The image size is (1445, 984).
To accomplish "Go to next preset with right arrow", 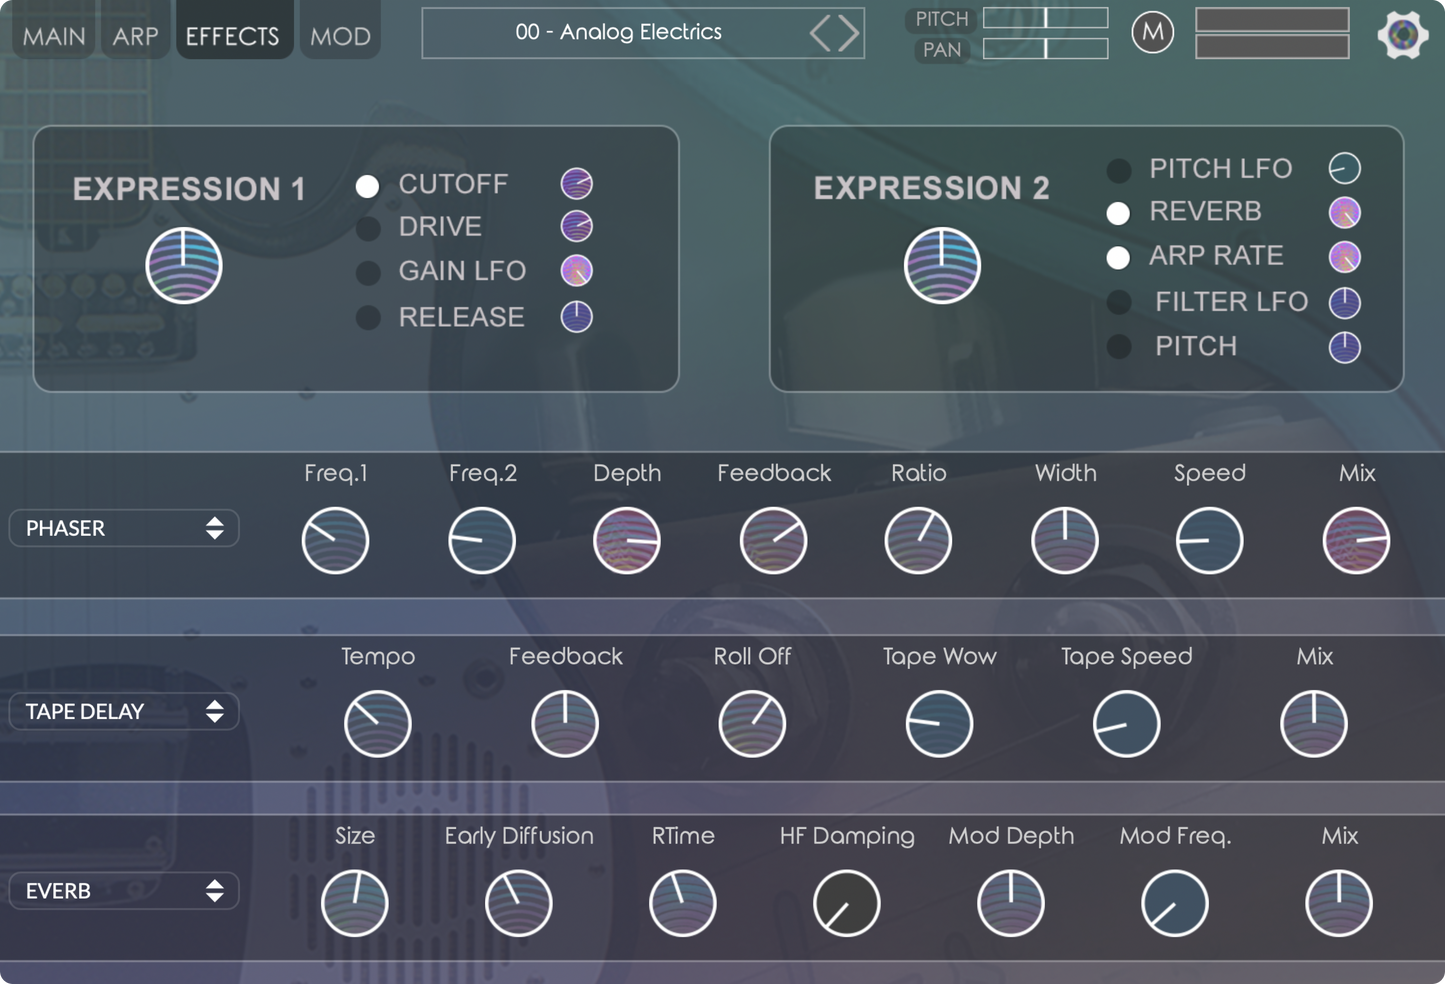I will (x=849, y=33).
